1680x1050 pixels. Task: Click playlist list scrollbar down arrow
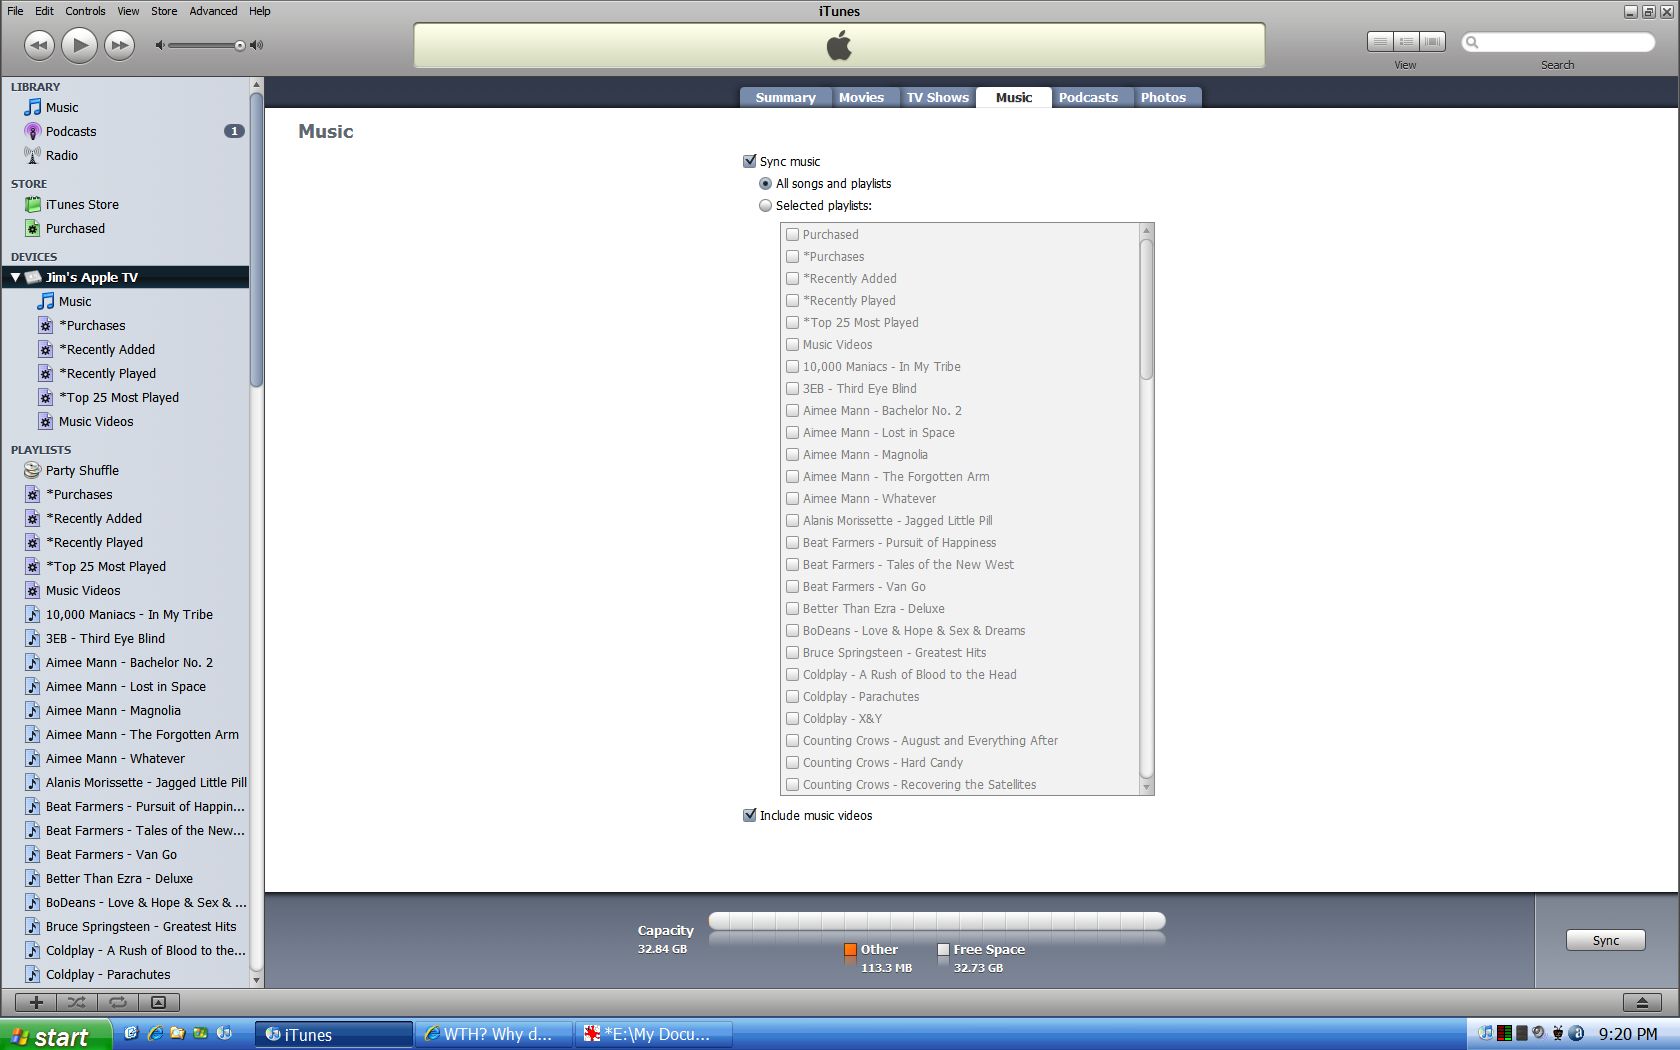click(x=1147, y=787)
